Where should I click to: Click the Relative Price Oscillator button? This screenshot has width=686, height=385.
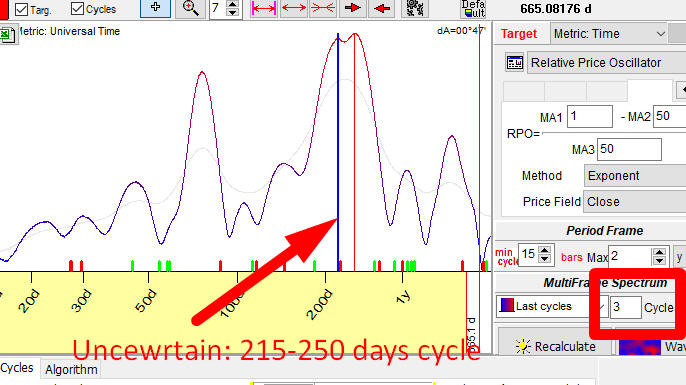606,63
